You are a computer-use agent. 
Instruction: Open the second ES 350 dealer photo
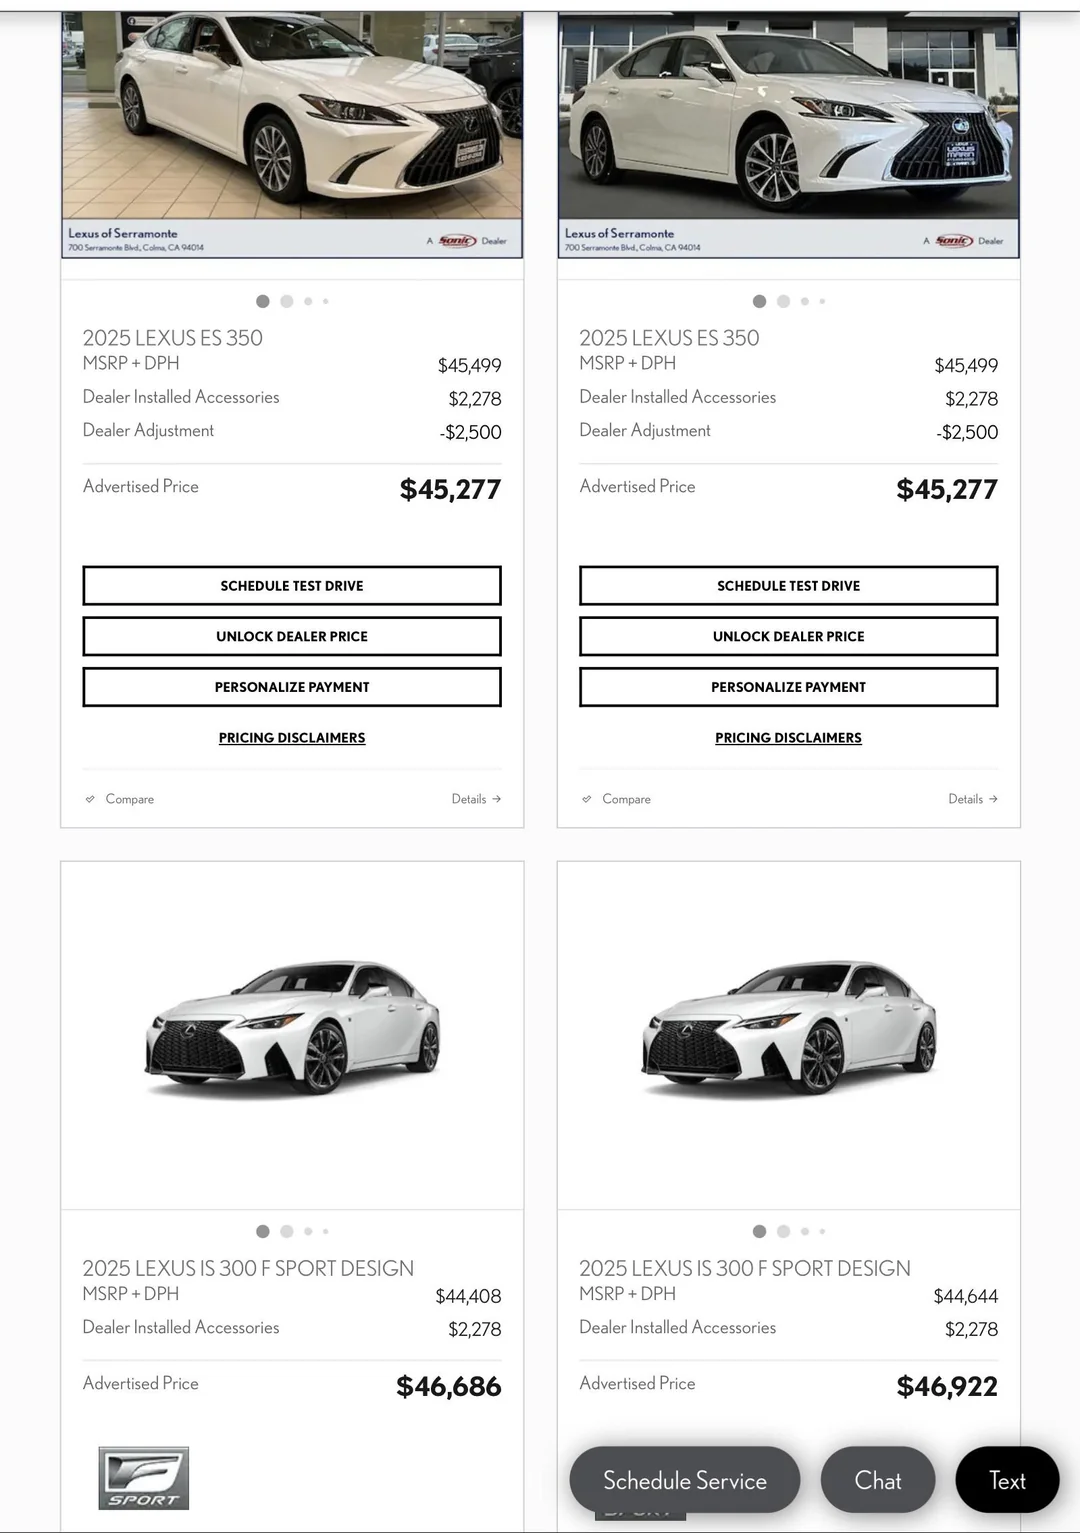click(x=789, y=135)
